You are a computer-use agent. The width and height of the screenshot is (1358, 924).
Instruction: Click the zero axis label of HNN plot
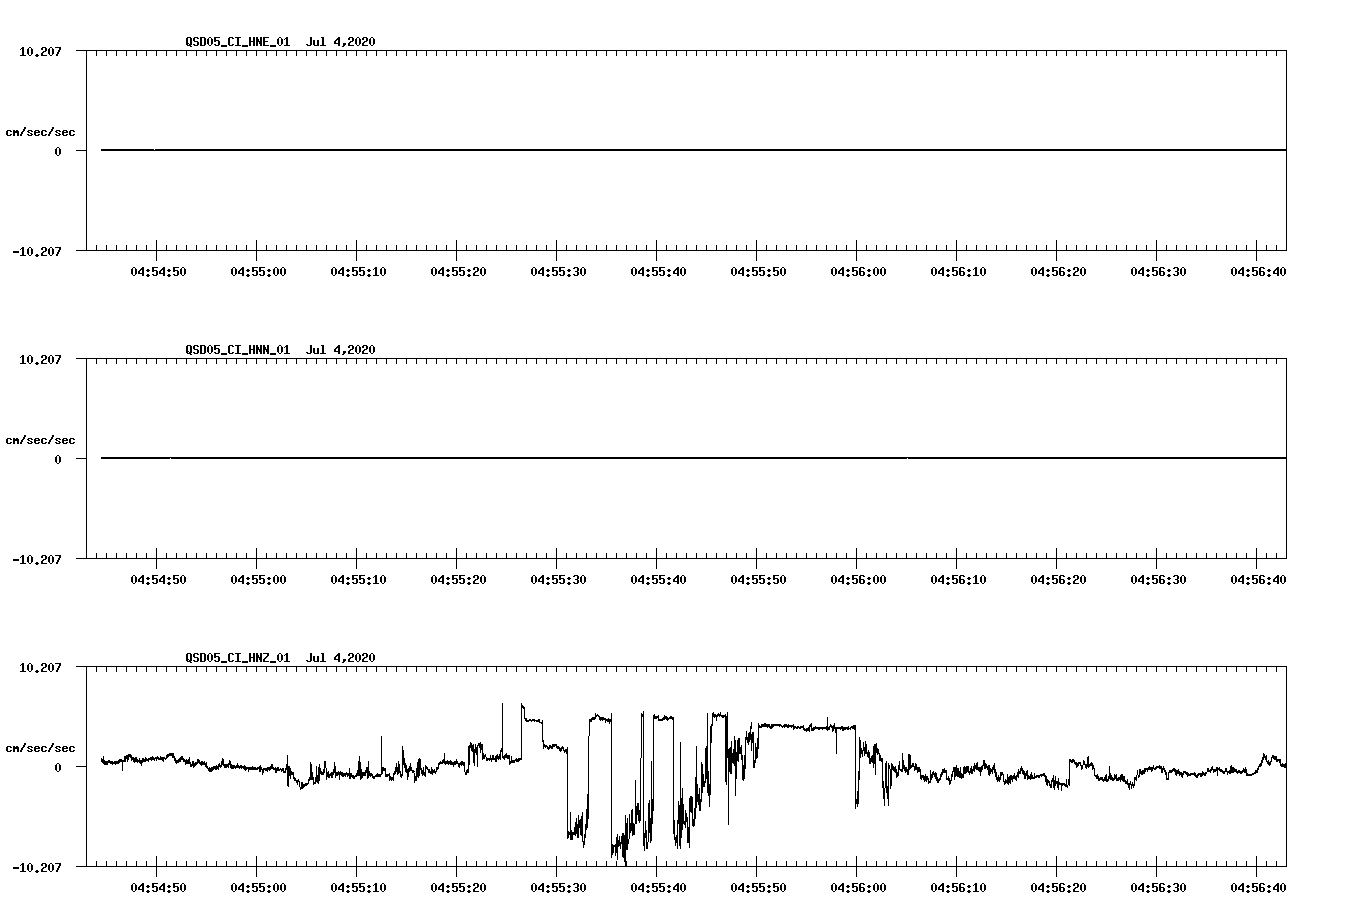click(x=58, y=459)
